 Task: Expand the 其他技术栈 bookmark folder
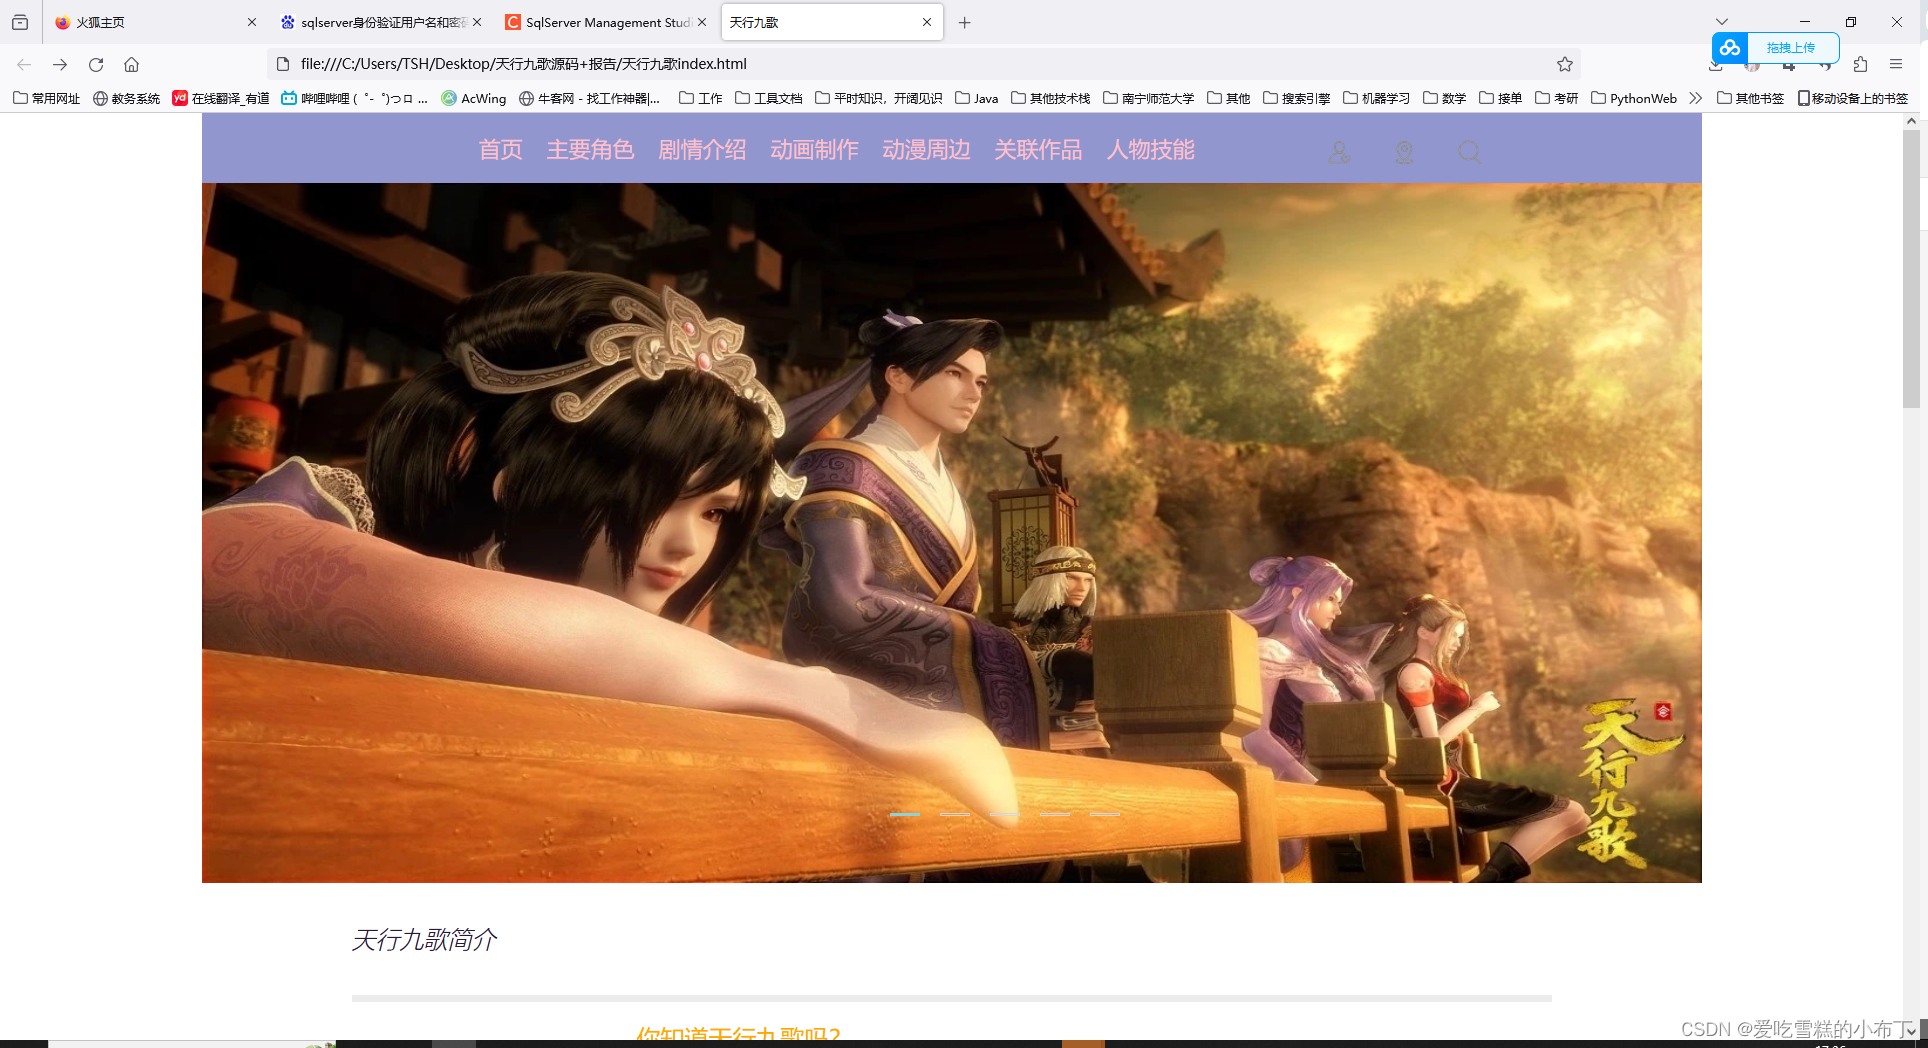tap(1050, 98)
